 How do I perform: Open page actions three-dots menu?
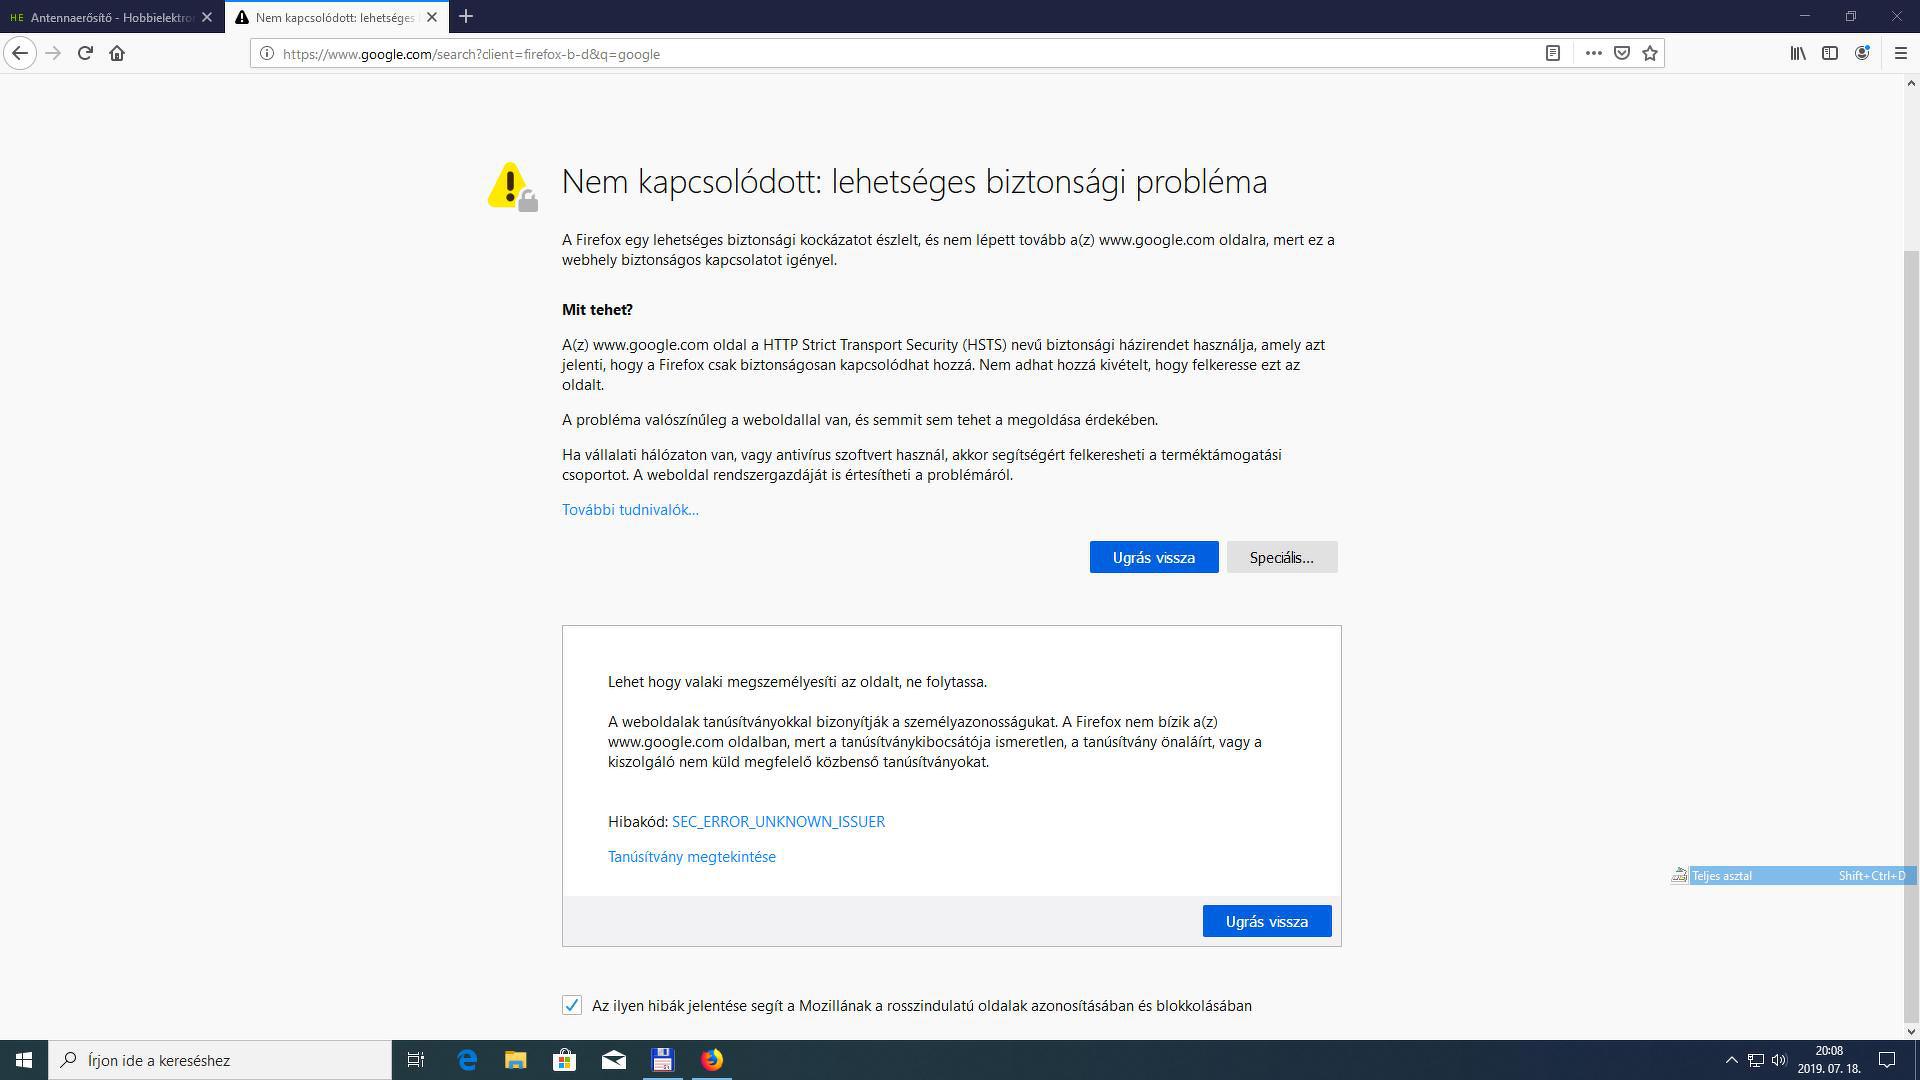tap(1593, 53)
